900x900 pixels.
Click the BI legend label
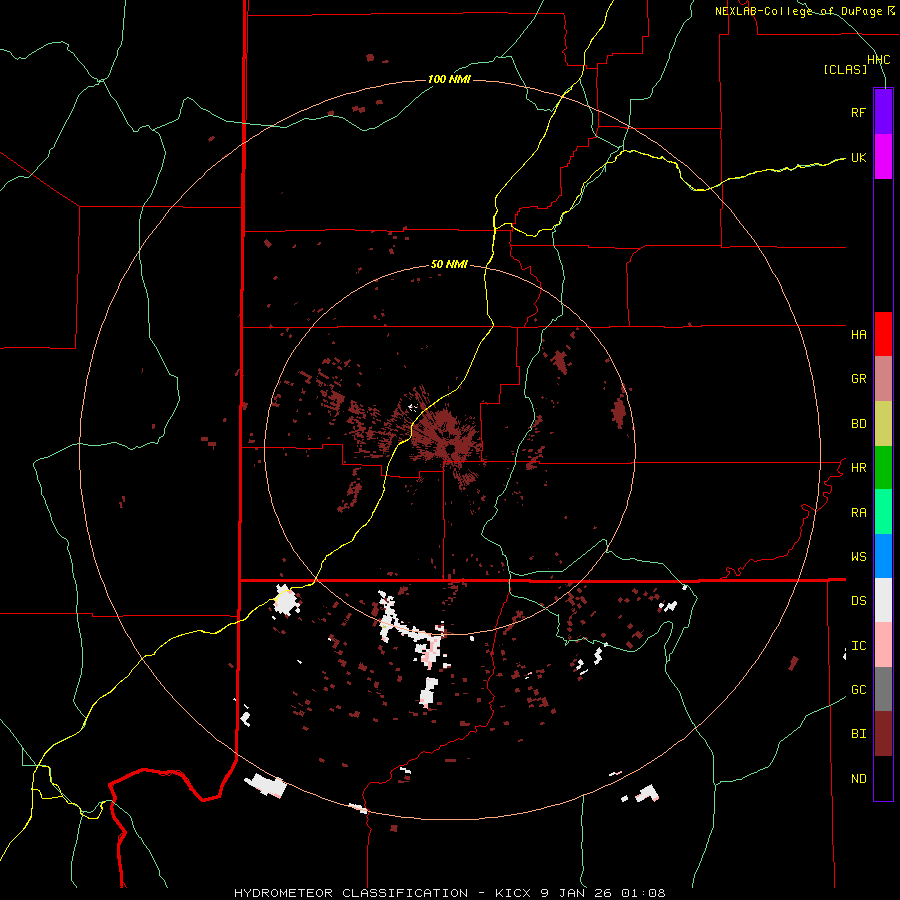tap(859, 734)
